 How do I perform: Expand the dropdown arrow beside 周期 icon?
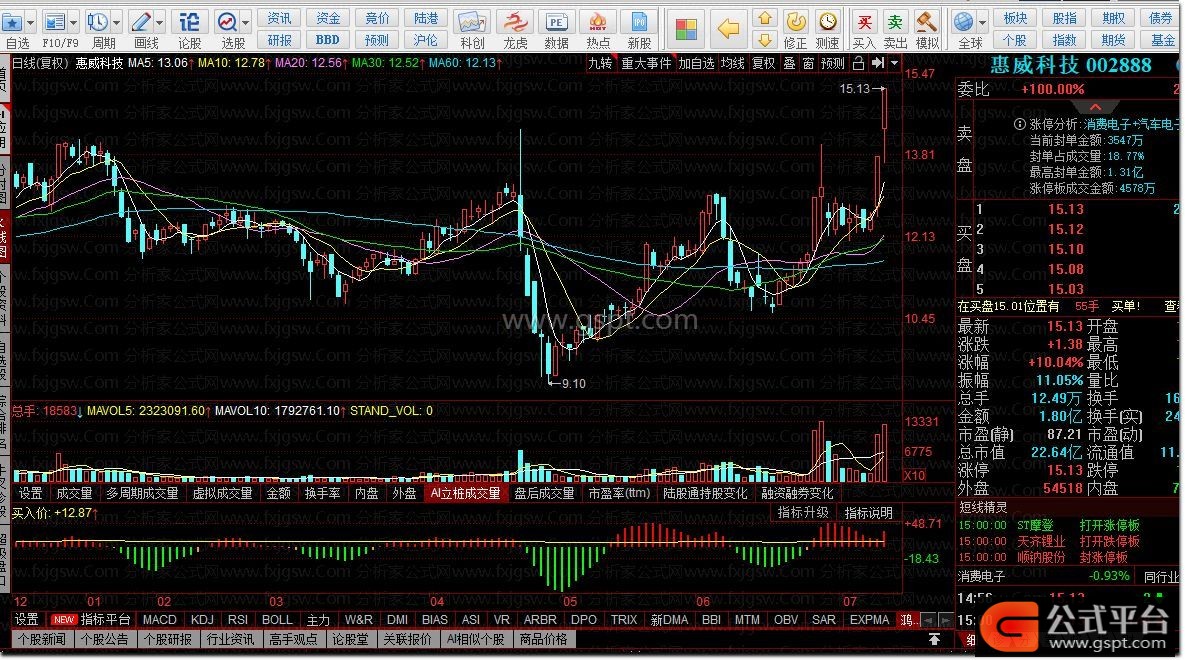tap(116, 23)
